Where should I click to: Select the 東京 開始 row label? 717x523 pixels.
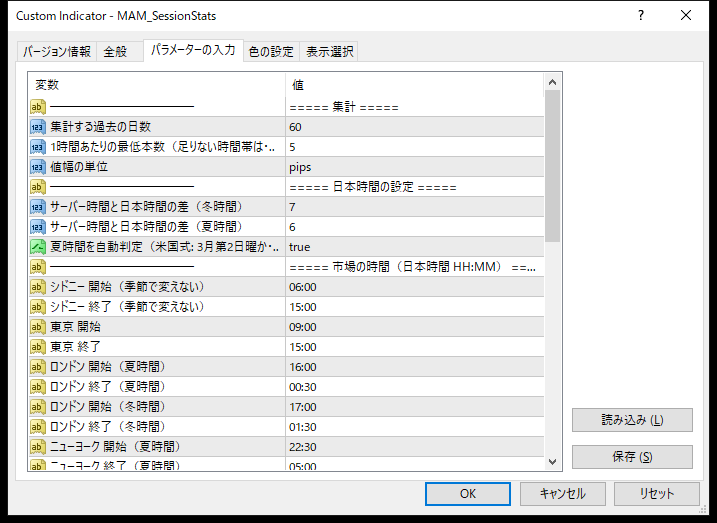click(x=75, y=327)
